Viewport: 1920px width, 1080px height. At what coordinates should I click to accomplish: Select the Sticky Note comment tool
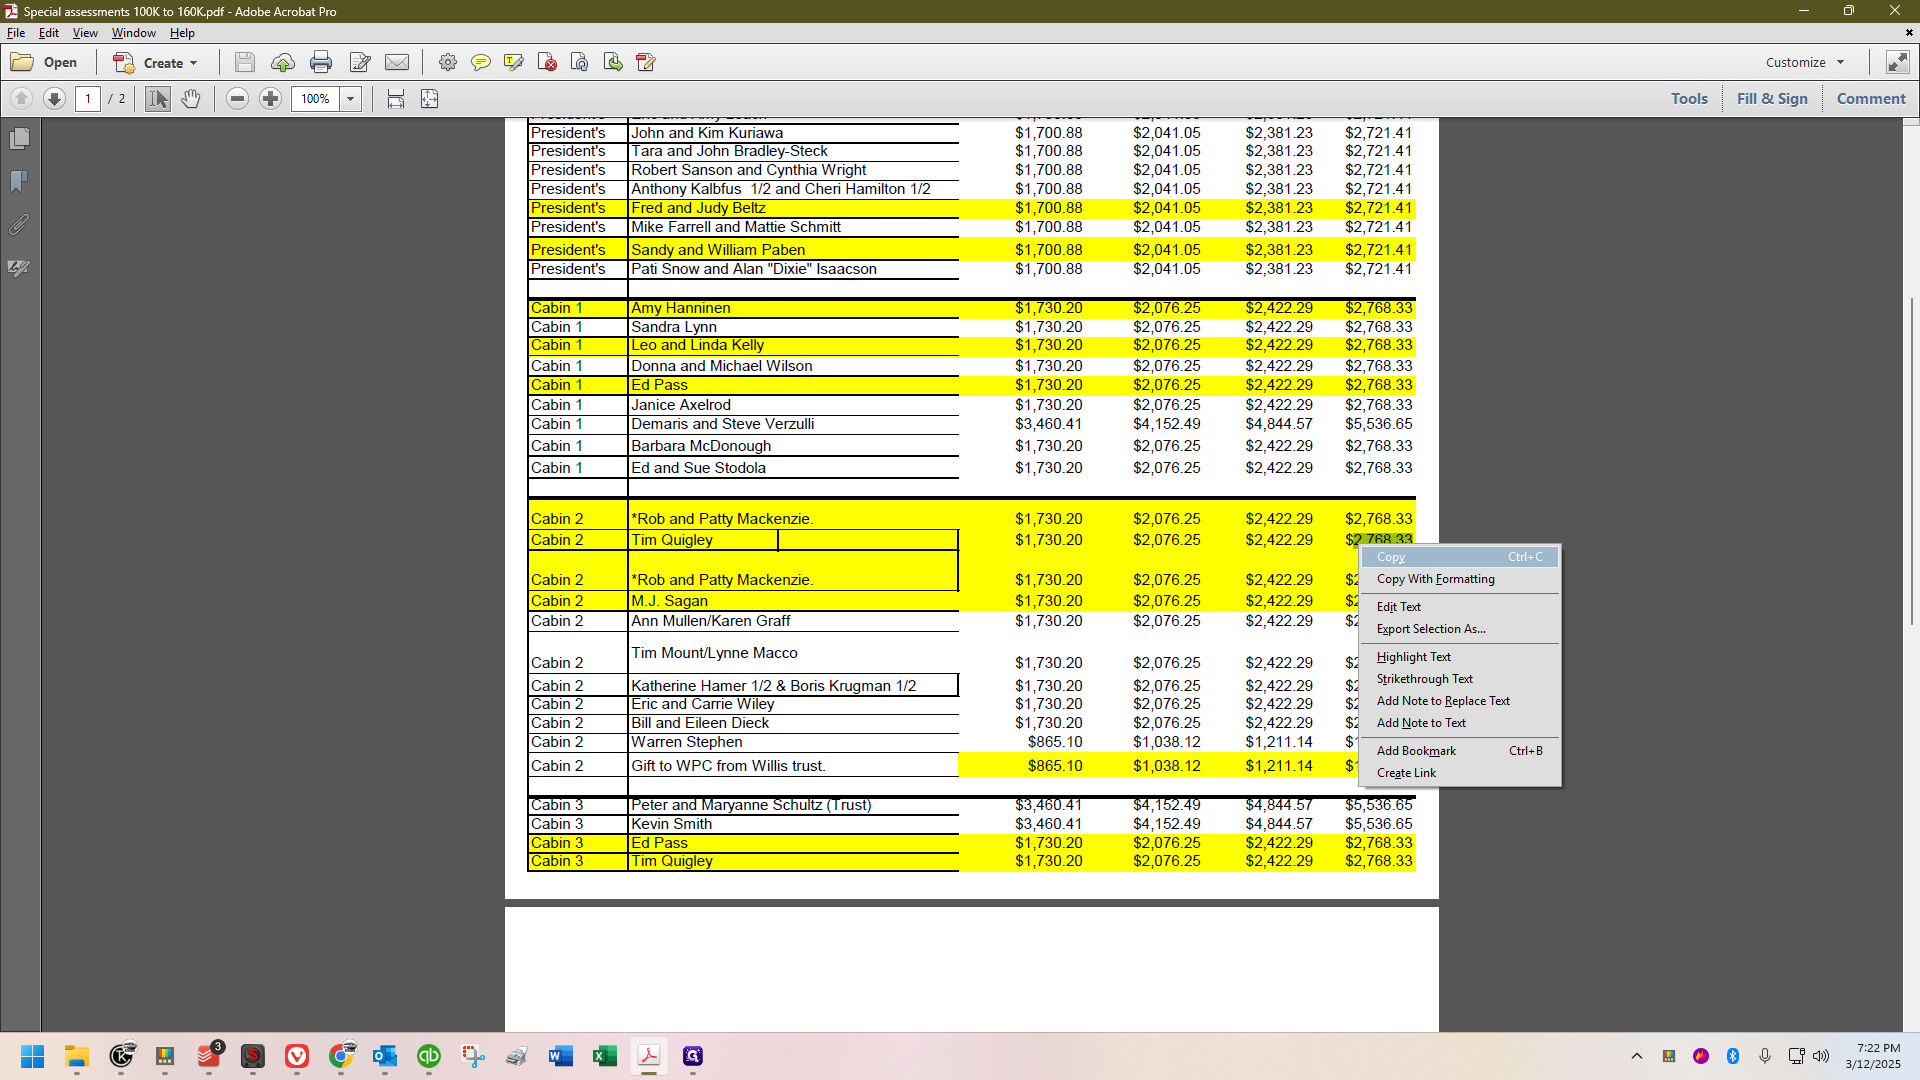(481, 62)
